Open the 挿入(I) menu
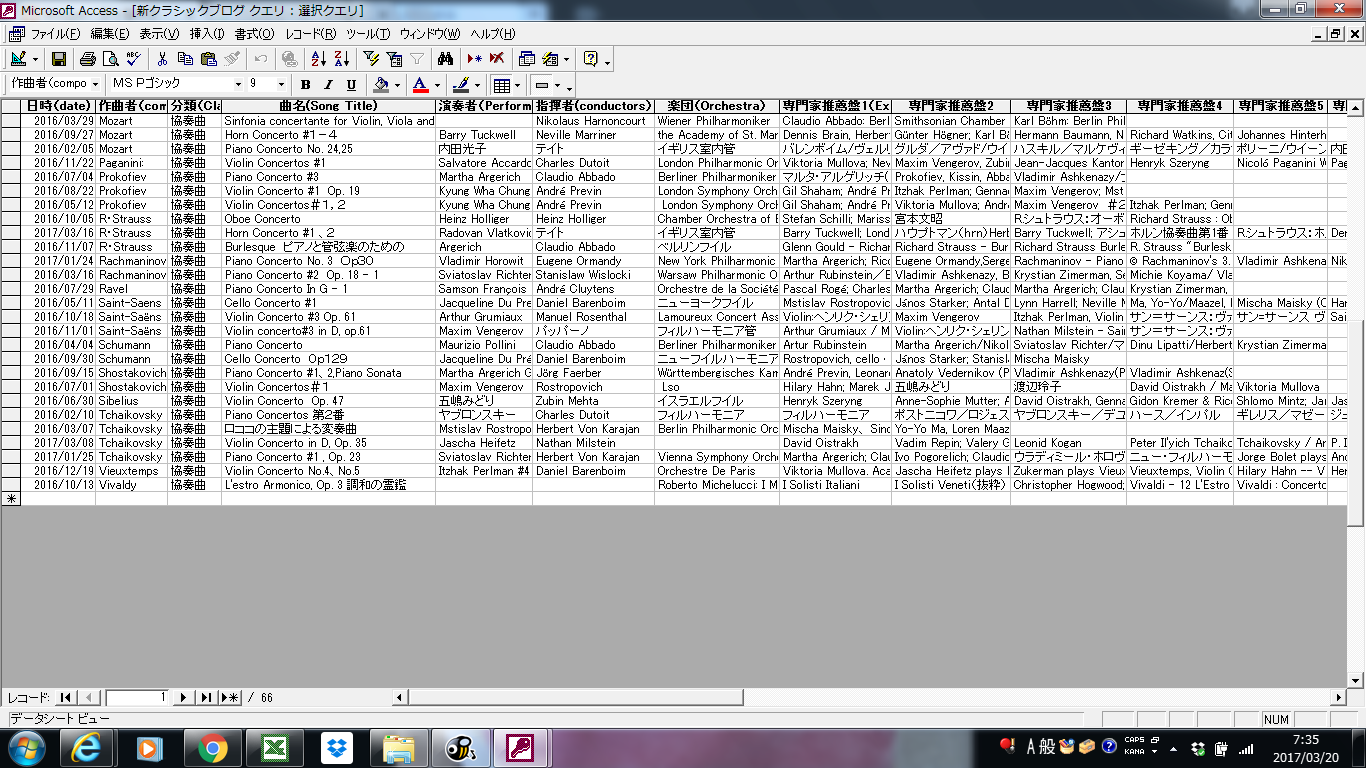Screen dimensions: 1366x768 pyautogui.click(x=207, y=34)
